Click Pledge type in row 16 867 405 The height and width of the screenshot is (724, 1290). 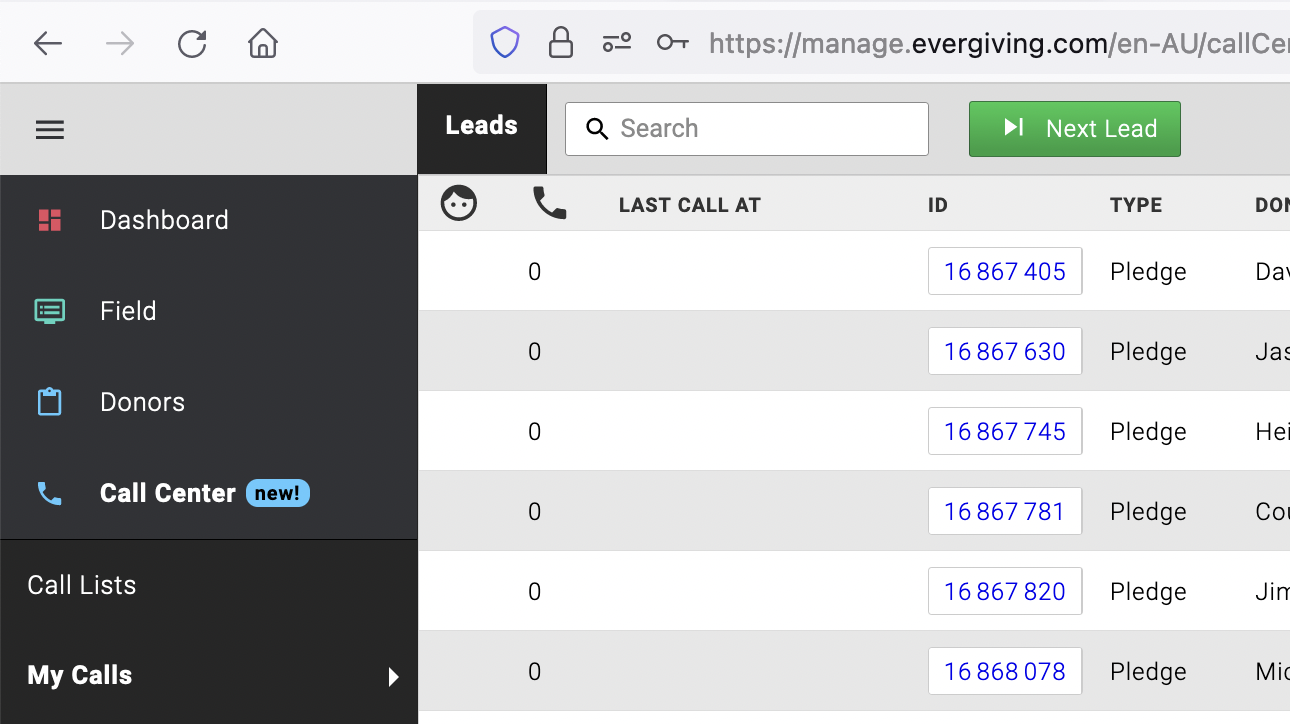(x=1148, y=272)
